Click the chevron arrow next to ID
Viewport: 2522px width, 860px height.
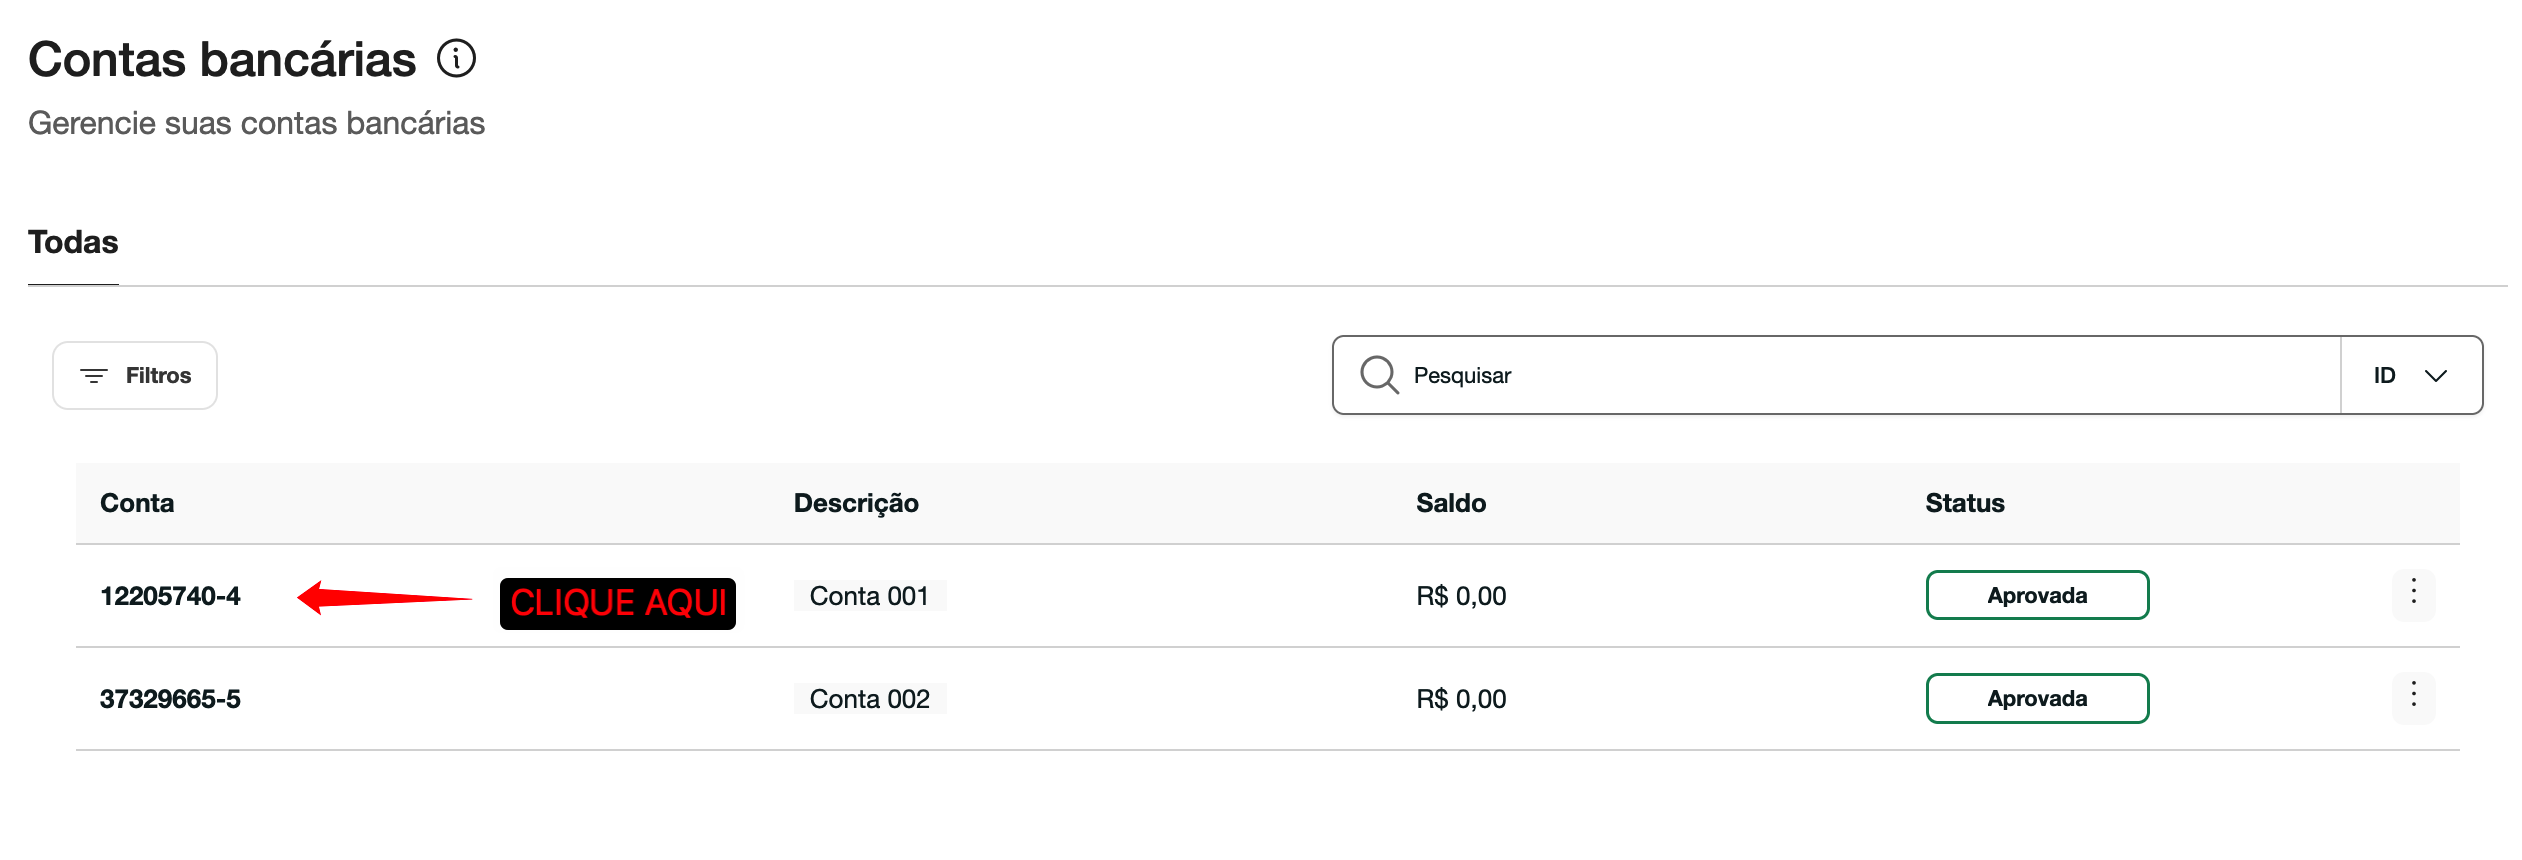2436,376
